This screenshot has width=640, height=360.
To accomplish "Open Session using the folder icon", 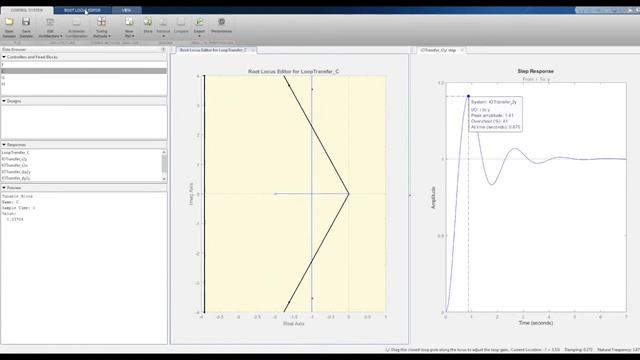I will click(x=9, y=22).
